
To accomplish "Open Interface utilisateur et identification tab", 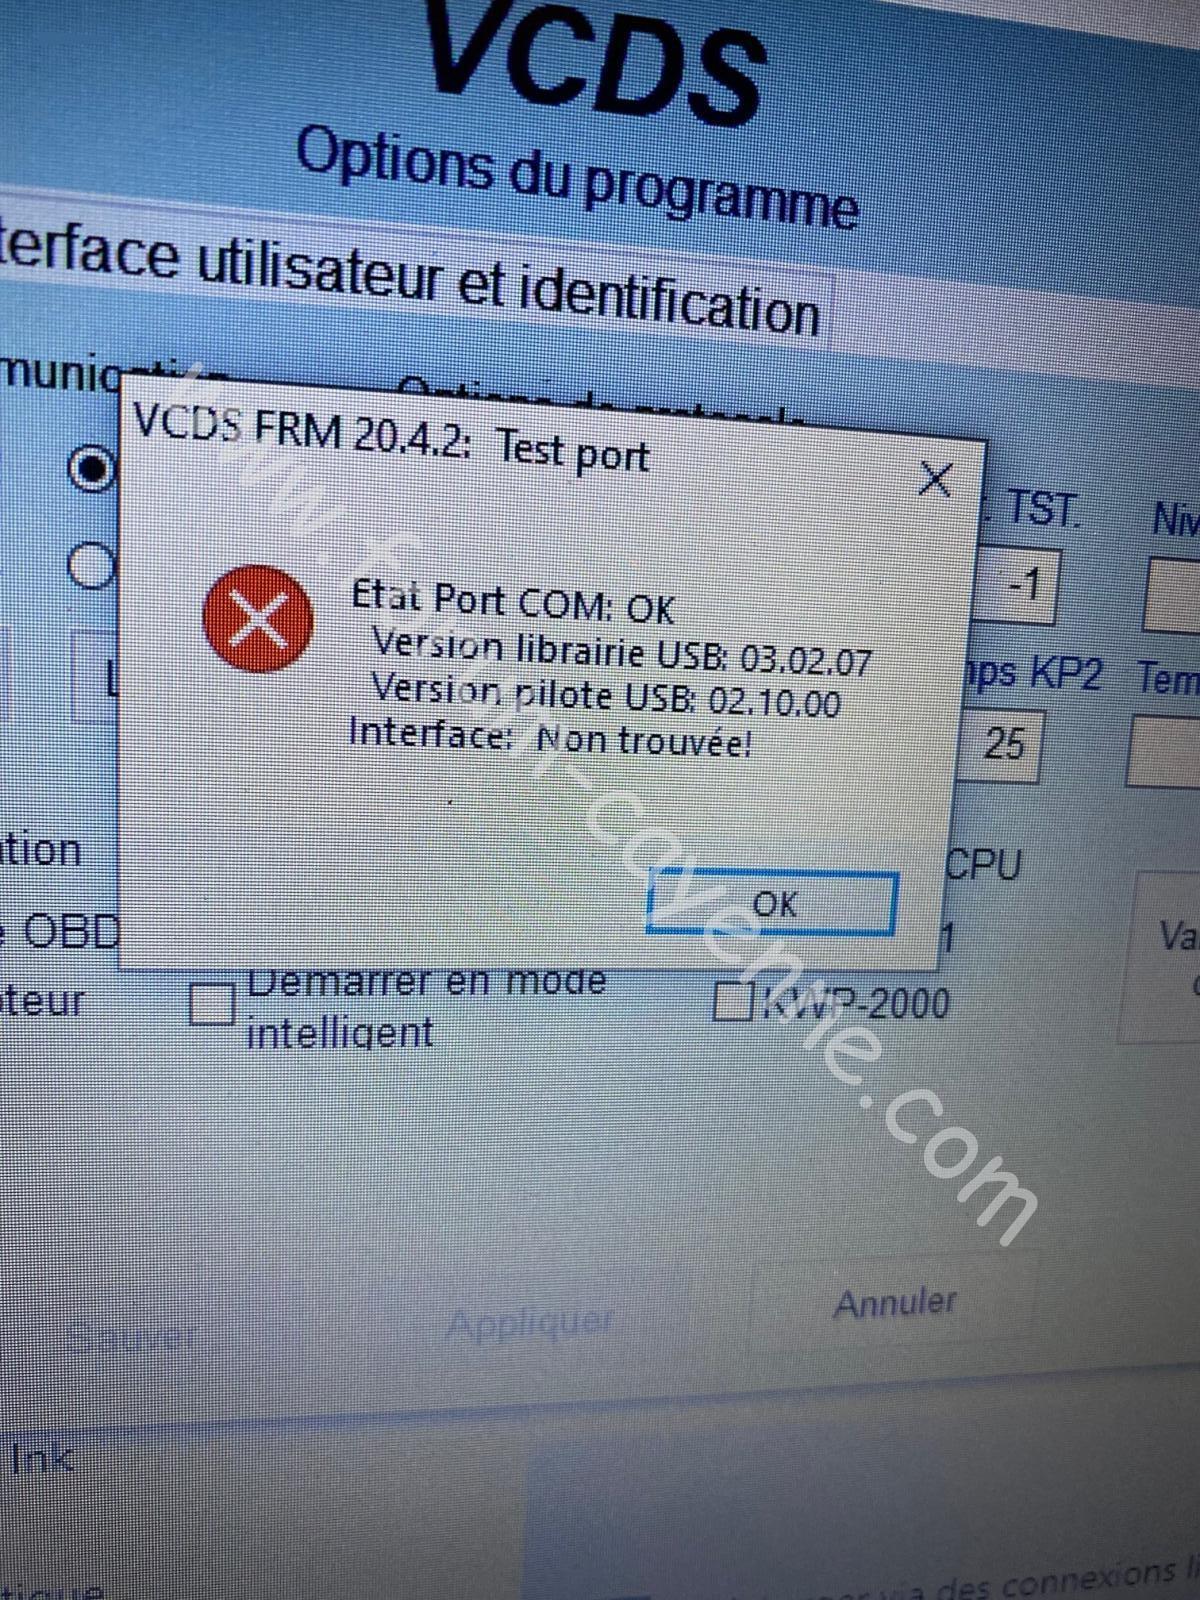I will 410,279.
